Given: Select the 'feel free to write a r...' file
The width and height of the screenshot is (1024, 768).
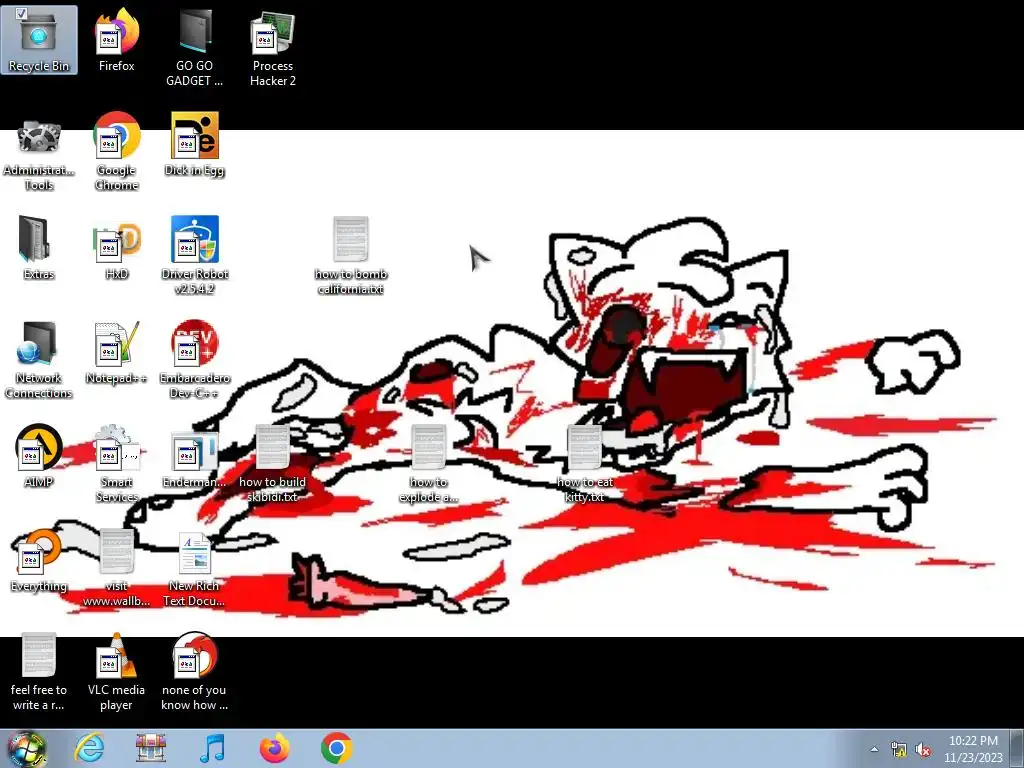Looking at the screenshot, I should 39,671.
